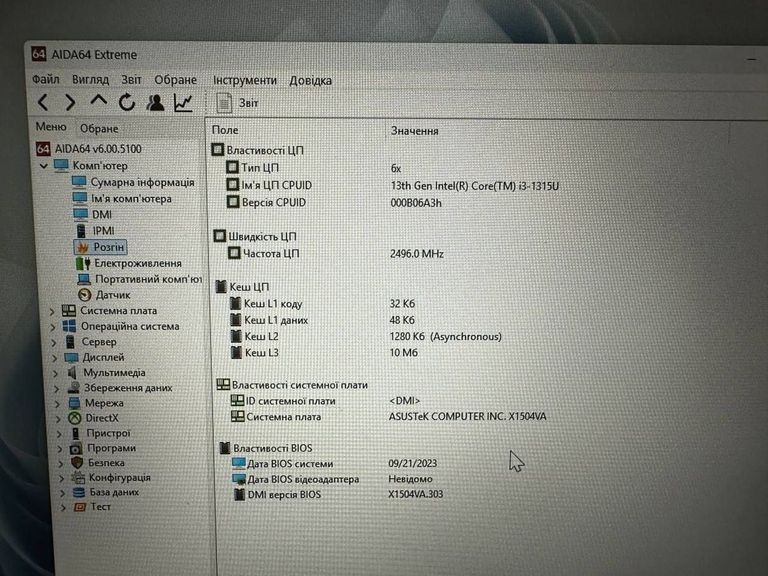Click the Forward navigation arrow
Screen dimensions: 768x576
point(71,102)
